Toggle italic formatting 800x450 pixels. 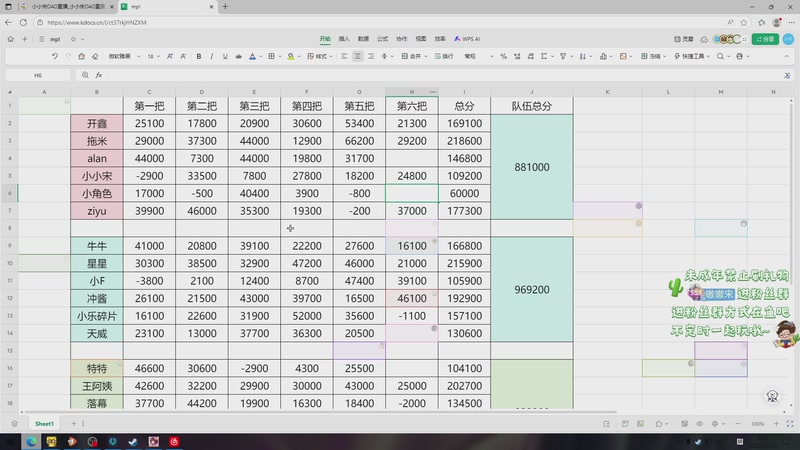click(212, 56)
